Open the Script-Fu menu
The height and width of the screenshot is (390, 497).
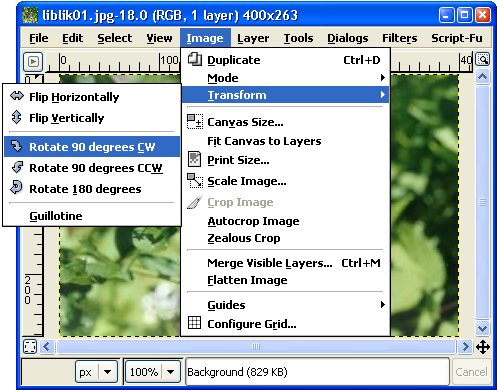point(457,38)
